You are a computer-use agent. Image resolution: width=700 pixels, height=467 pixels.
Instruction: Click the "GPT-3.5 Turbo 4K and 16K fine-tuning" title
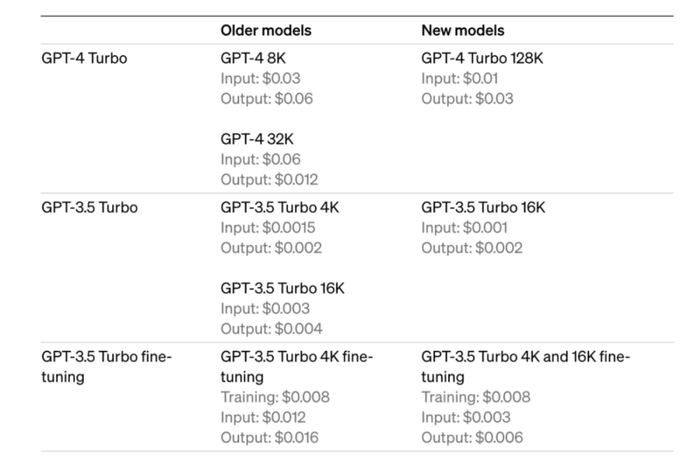(525, 367)
